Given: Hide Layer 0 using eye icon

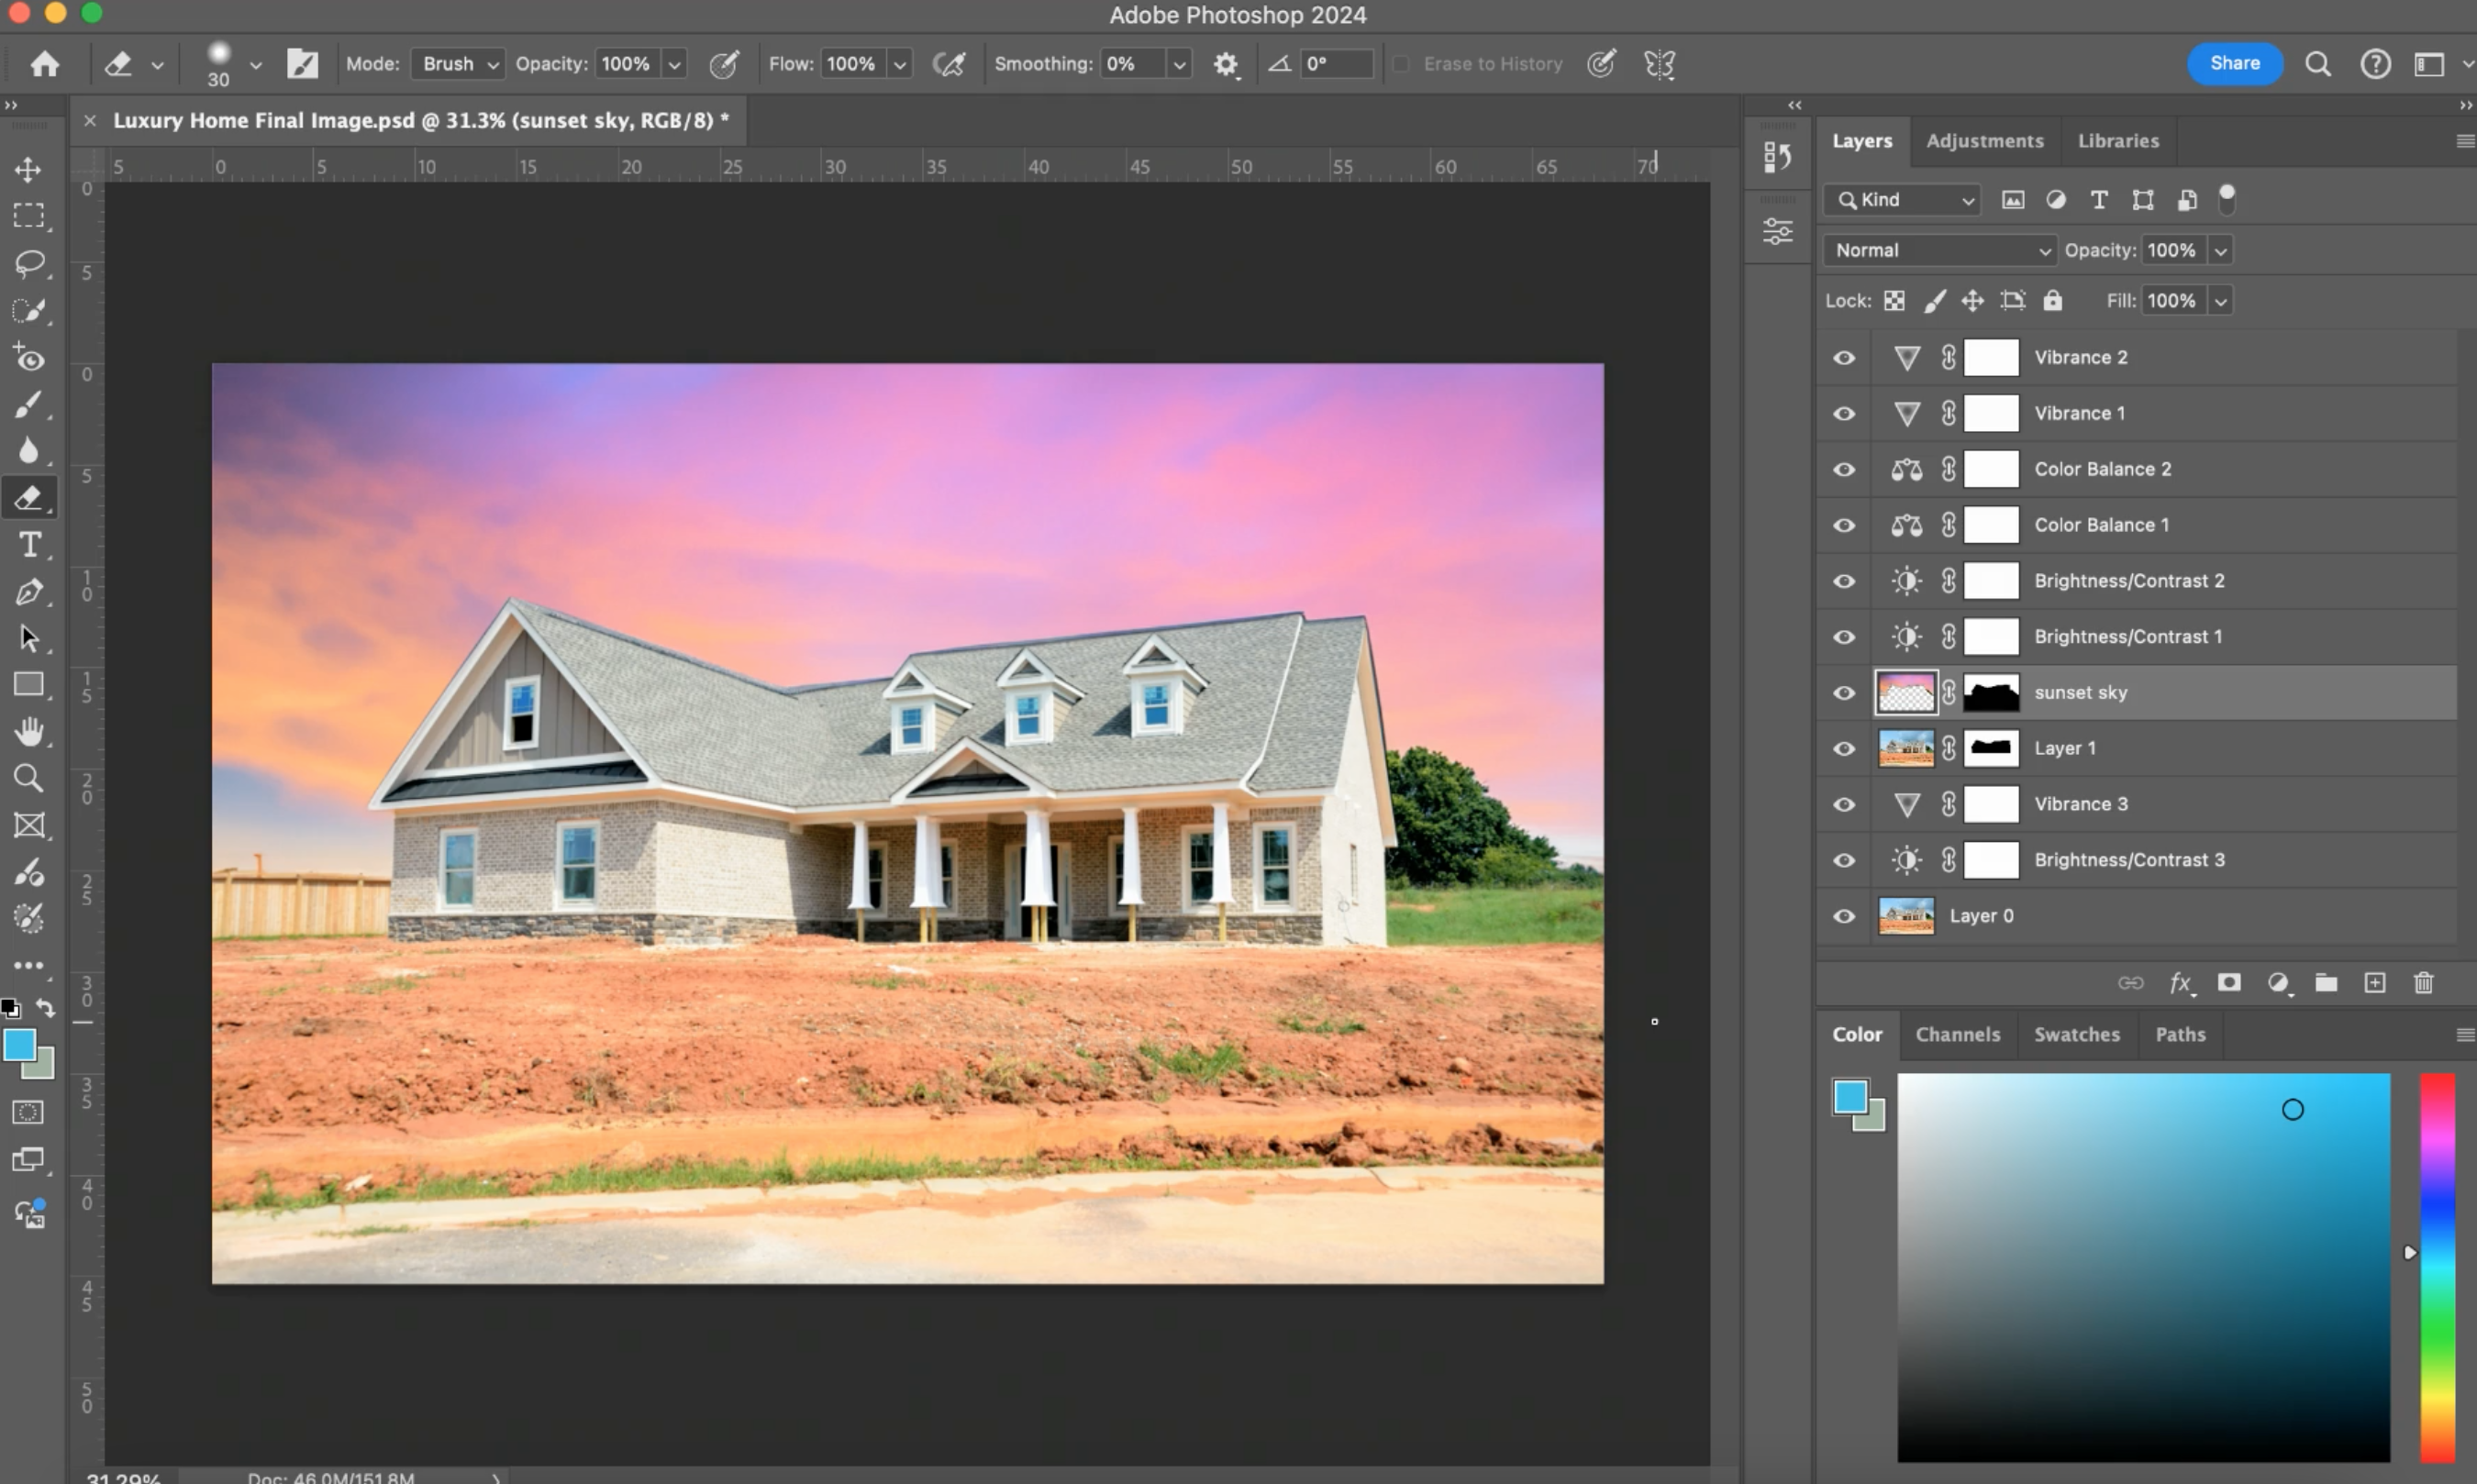Looking at the screenshot, I should 1844,916.
